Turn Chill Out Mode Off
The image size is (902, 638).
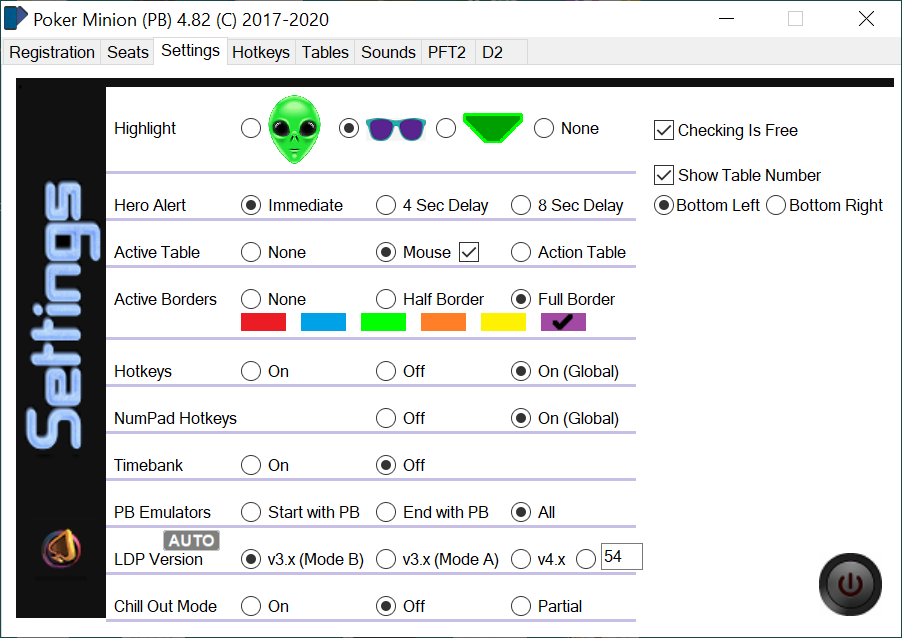point(385,606)
